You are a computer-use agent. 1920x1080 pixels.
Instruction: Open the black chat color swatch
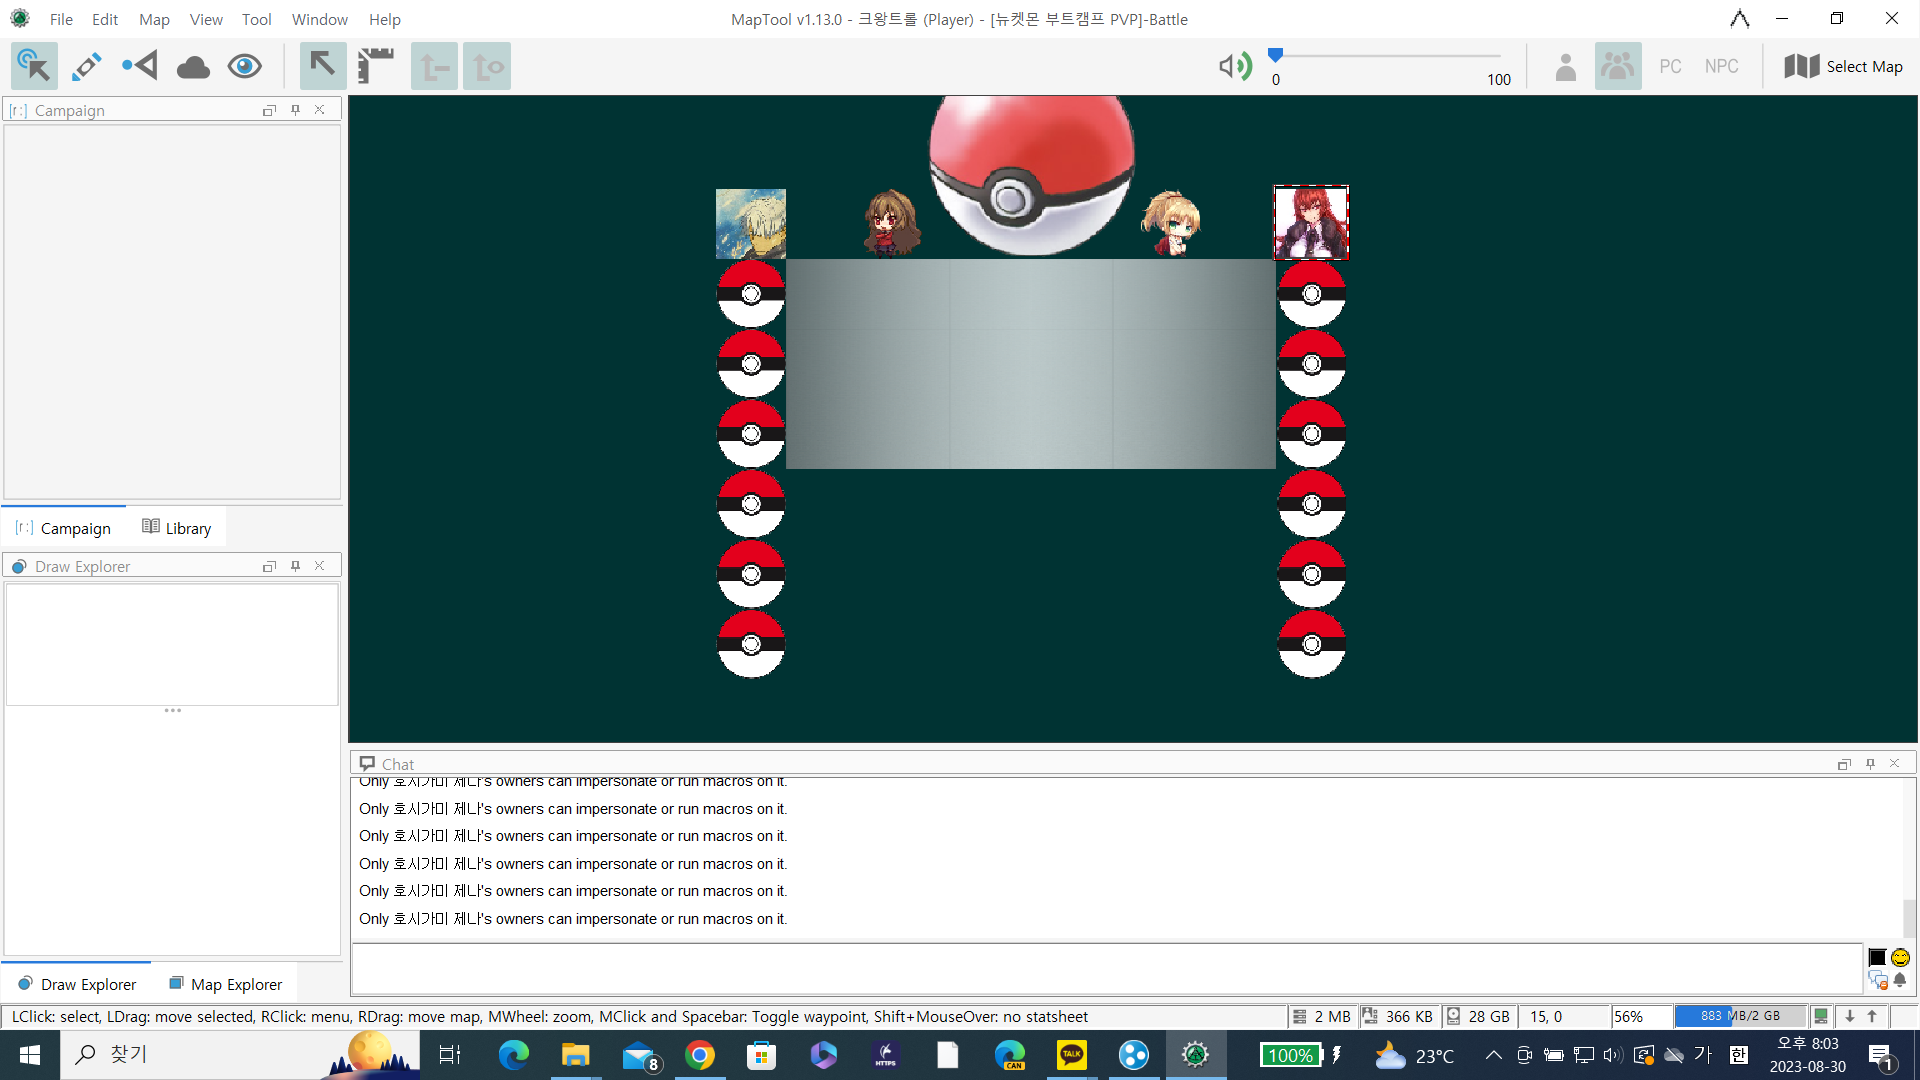[1877, 957]
